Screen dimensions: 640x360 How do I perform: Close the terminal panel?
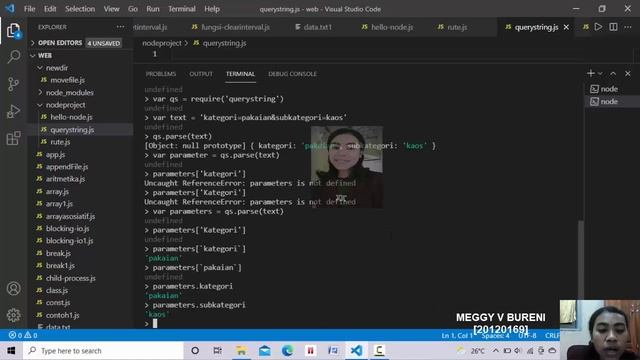[x=628, y=73]
